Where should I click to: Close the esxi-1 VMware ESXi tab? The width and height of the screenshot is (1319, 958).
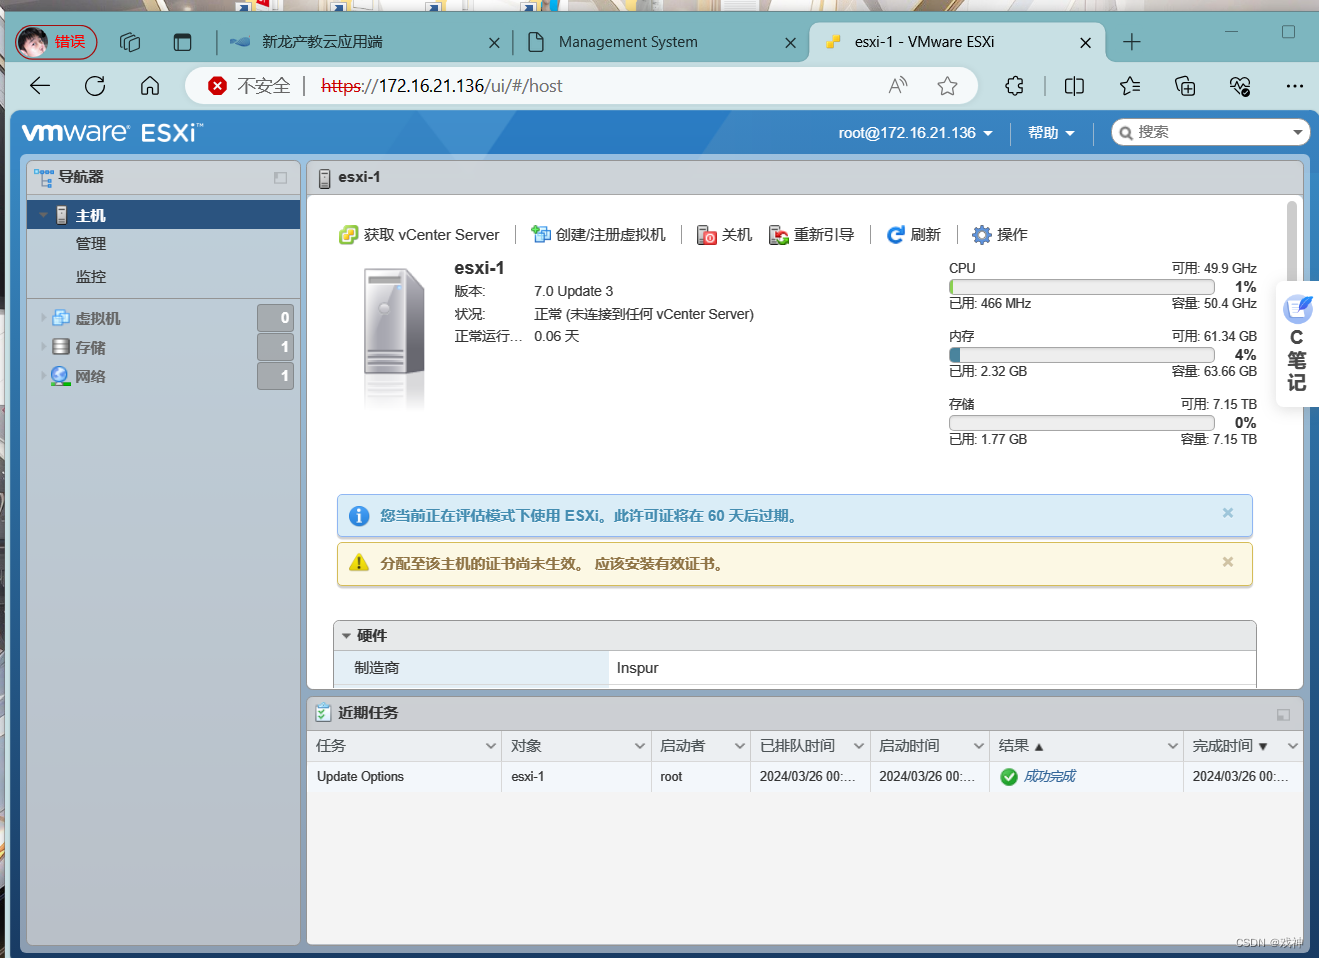(x=1086, y=43)
